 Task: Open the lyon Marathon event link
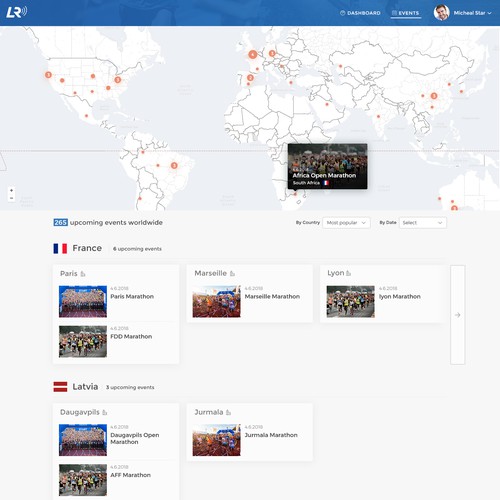coord(400,296)
